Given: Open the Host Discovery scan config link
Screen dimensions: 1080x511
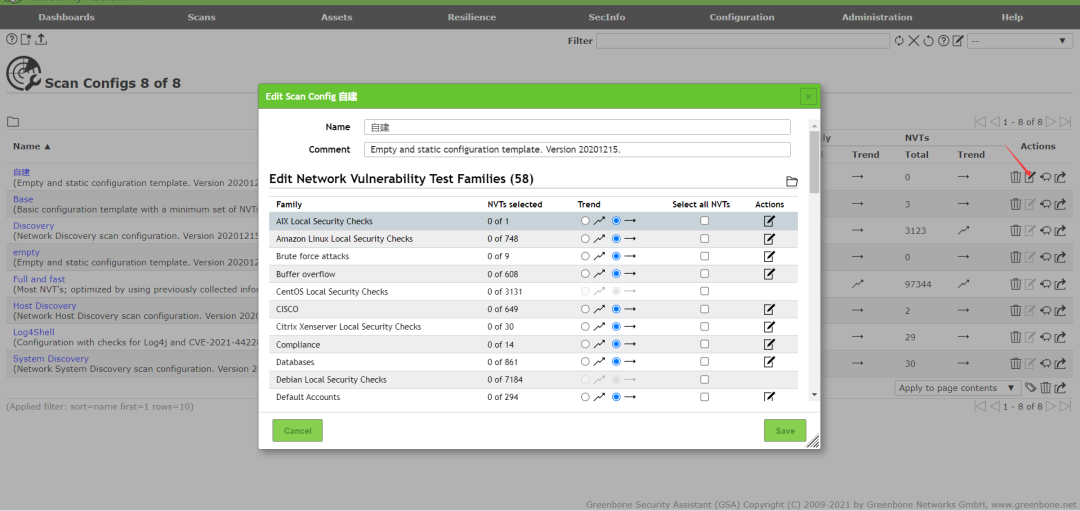Looking at the screenshot, I should pyautogui.click(x=45, y=306).
